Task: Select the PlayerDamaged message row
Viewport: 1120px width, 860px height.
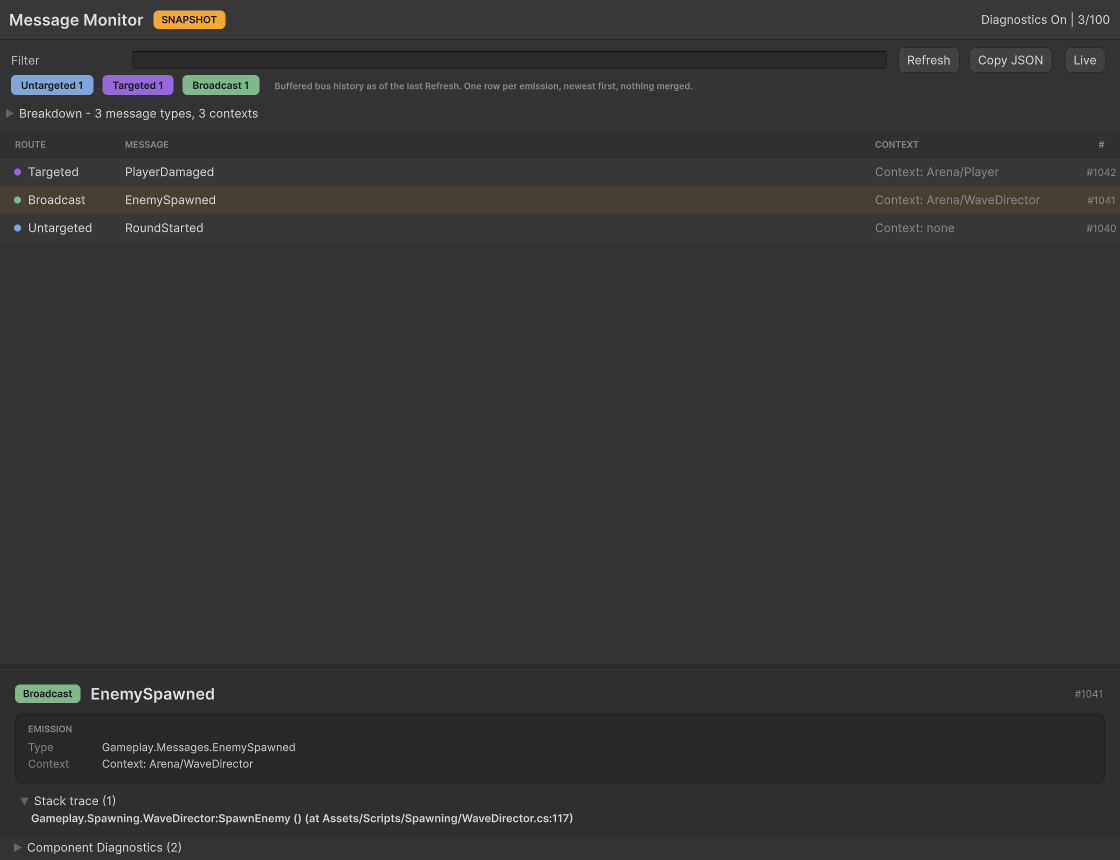Action: coord(560,172)
